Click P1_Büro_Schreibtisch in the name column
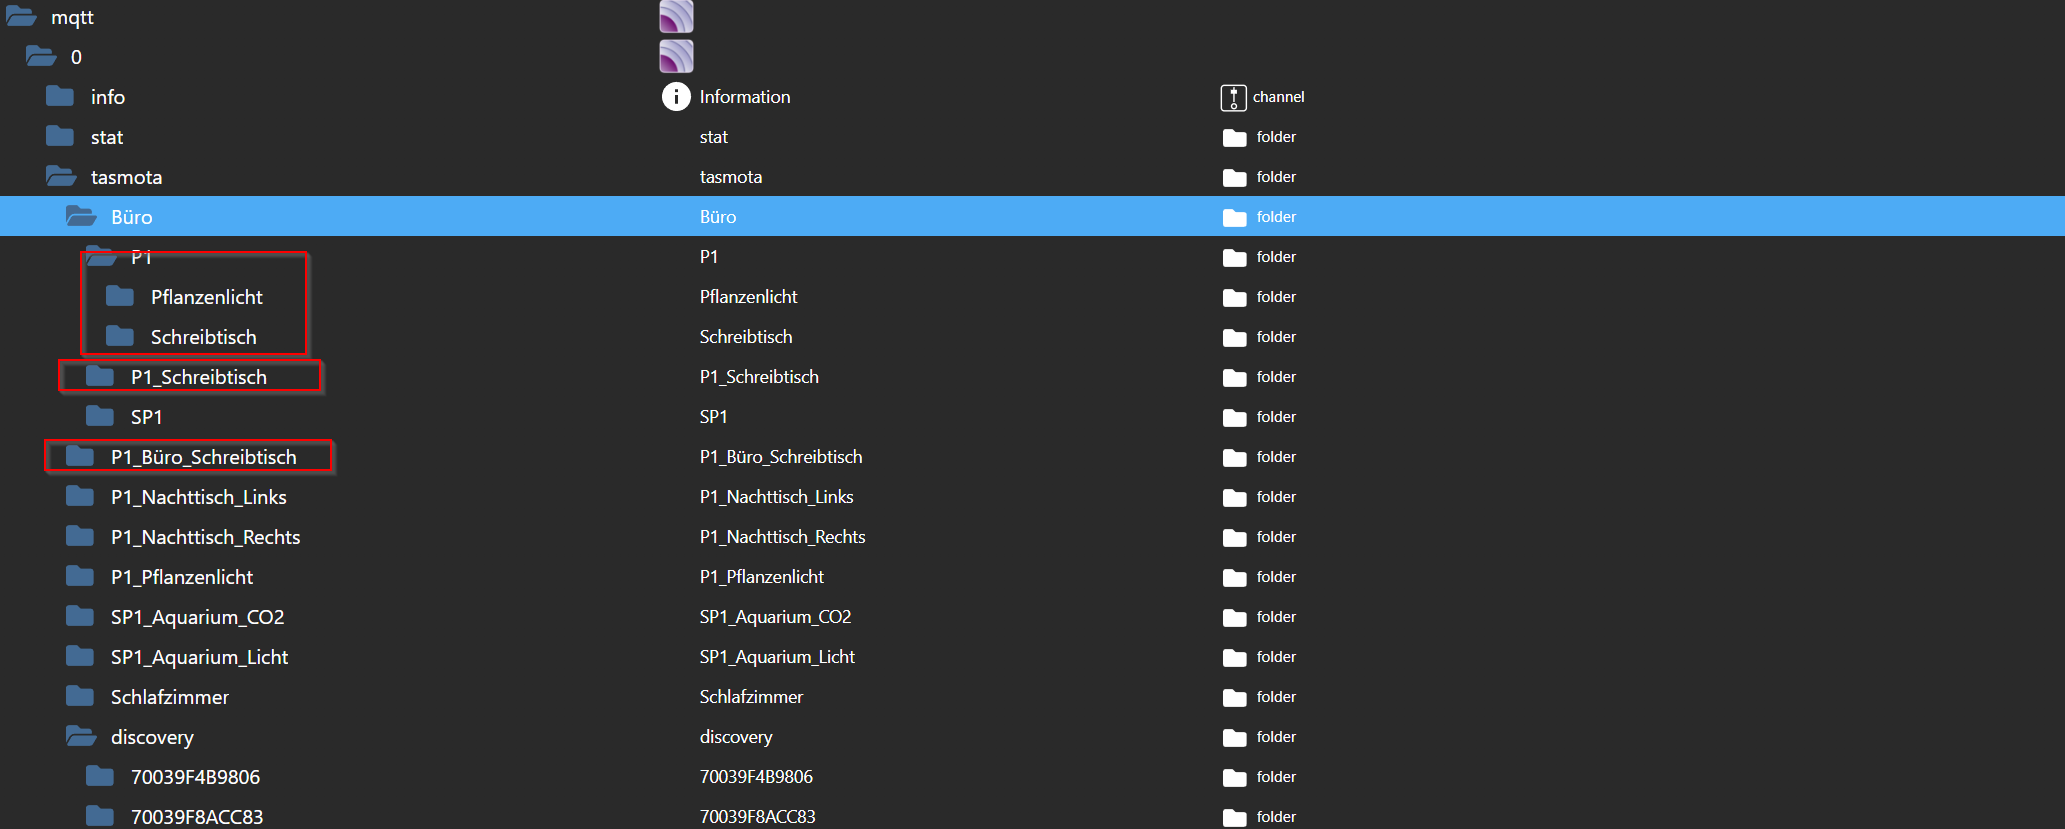This screenshot has height=829, width=2065. 781,457
